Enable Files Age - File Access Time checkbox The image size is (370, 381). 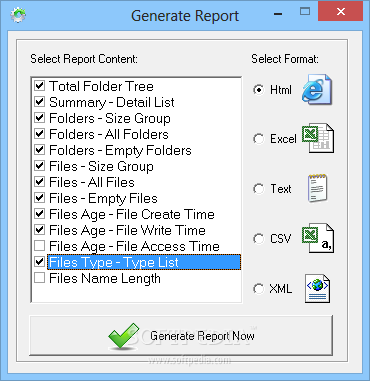tap(39, 246)
